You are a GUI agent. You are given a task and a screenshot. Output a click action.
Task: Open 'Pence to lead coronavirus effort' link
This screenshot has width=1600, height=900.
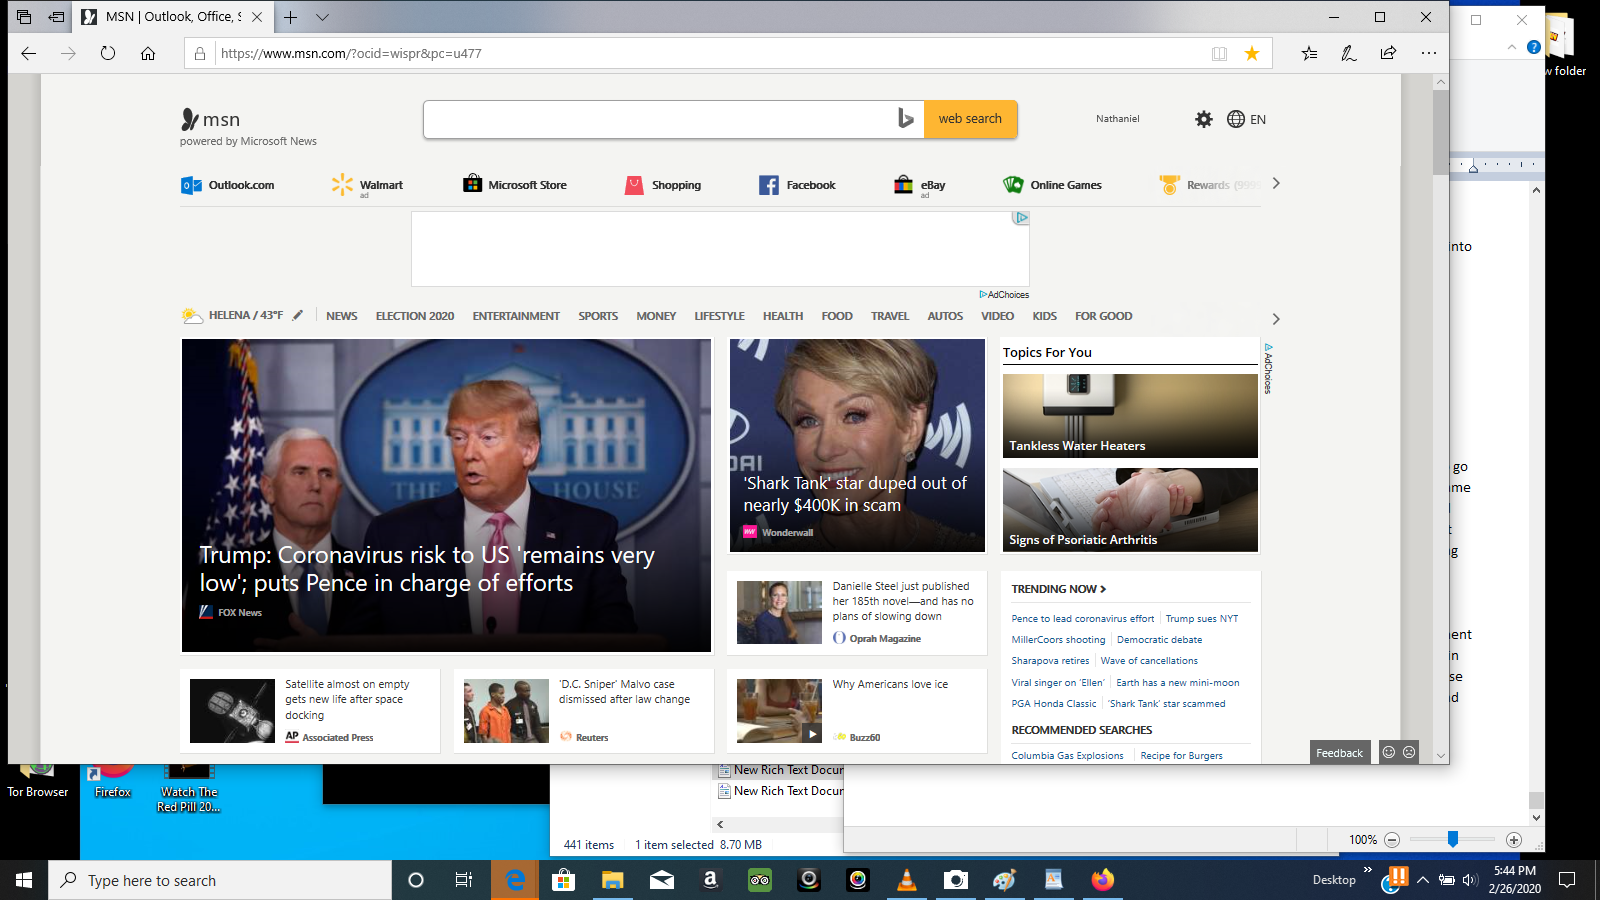point(1082,619)
